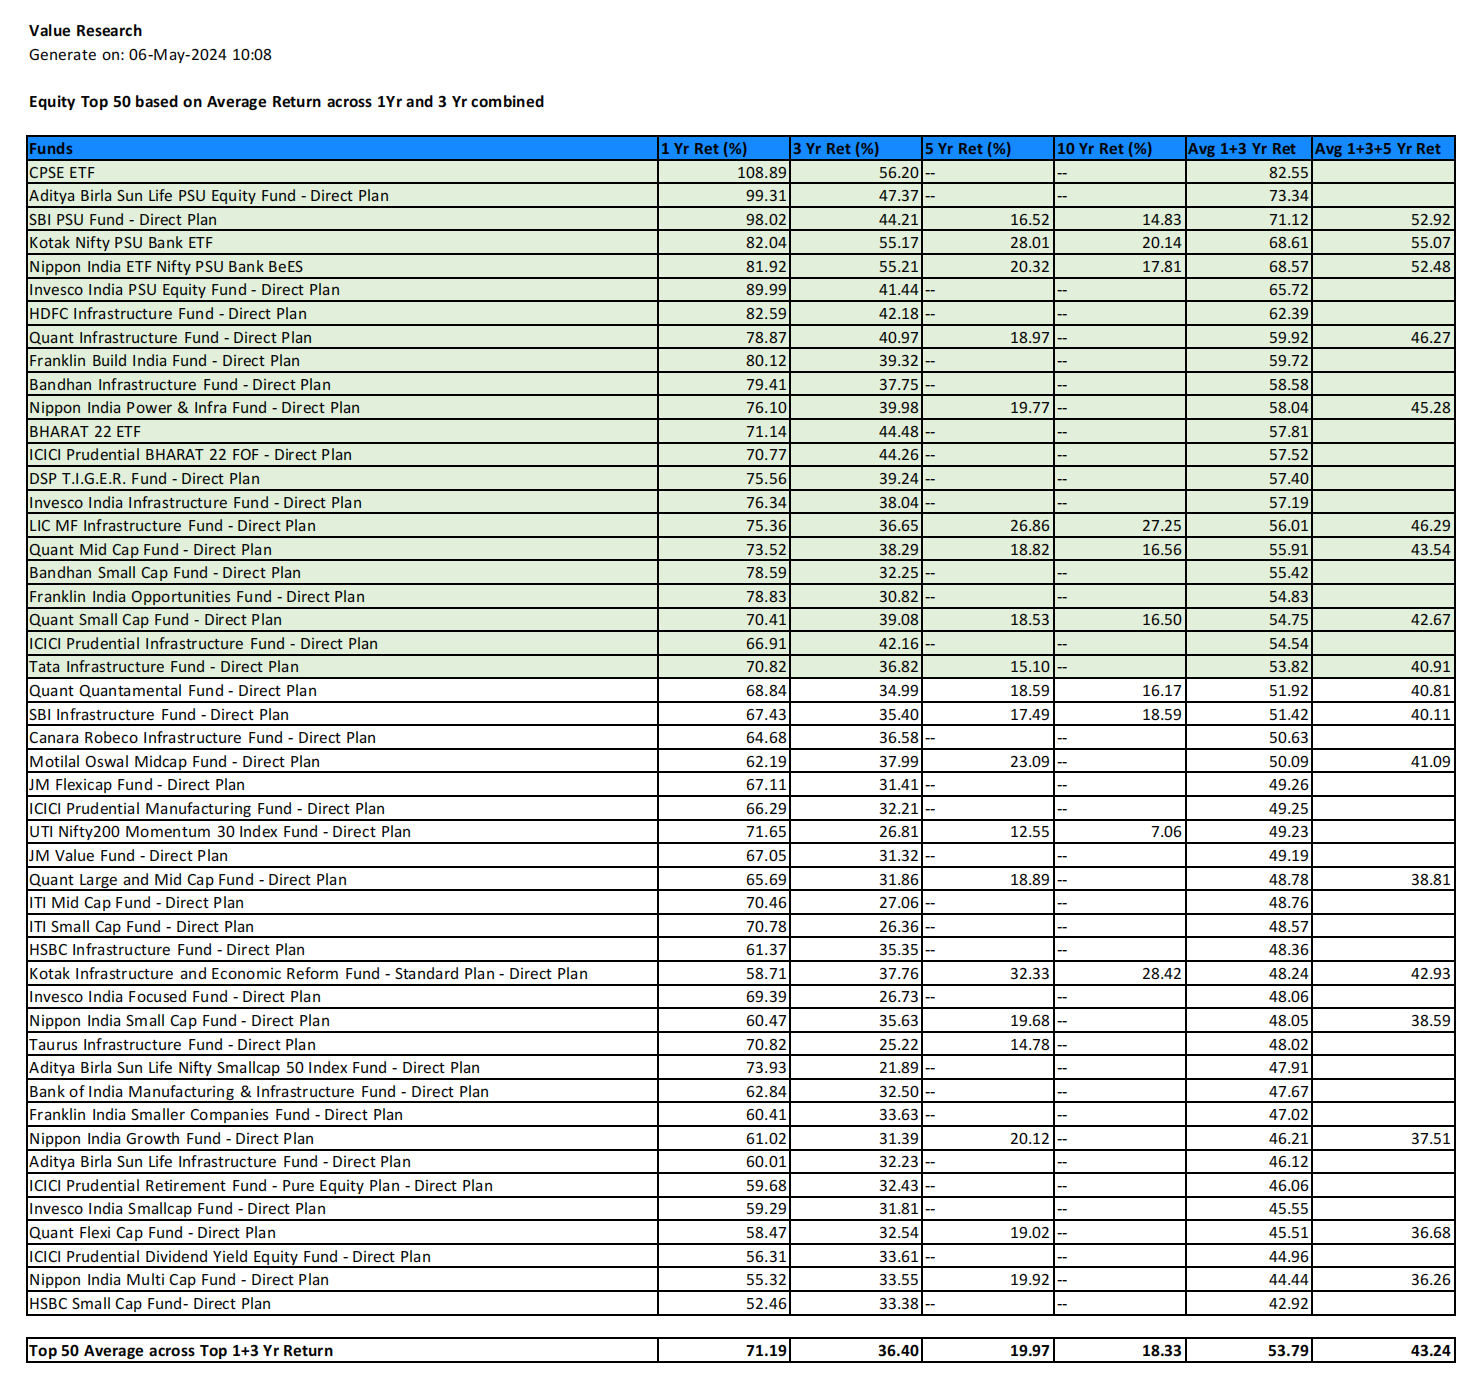Select 'Aditya Birla Sun Life PSU Equity Fund' row

pos(741,196)
